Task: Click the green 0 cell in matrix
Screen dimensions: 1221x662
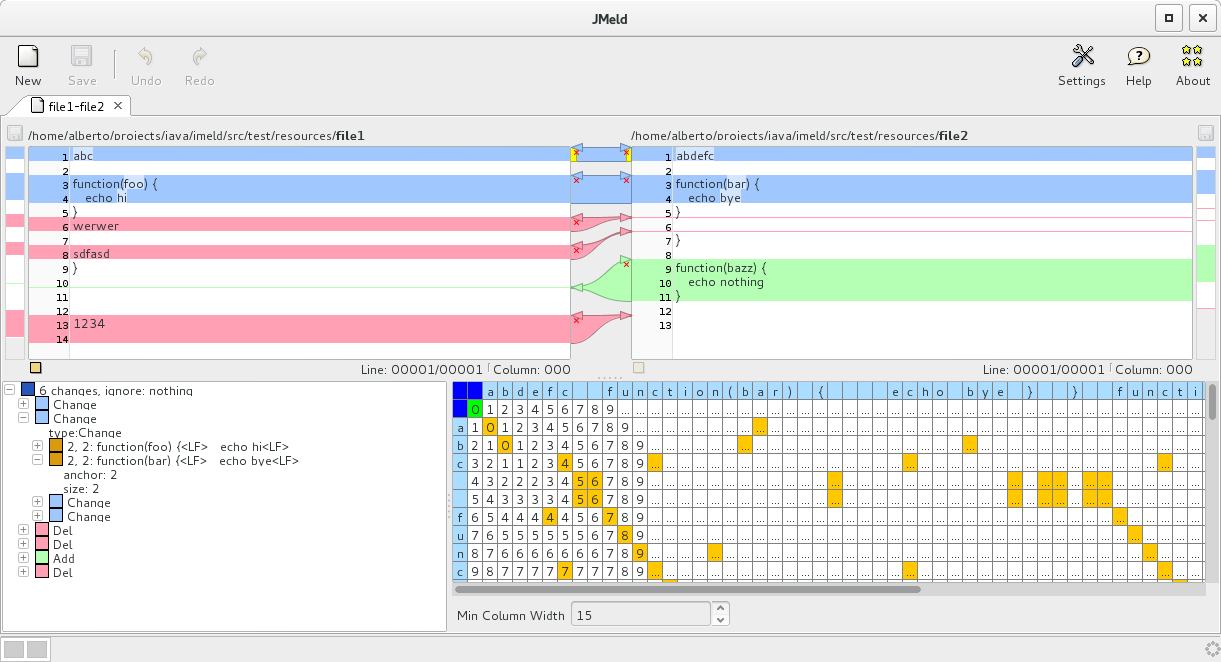Action: coord(475,408)
